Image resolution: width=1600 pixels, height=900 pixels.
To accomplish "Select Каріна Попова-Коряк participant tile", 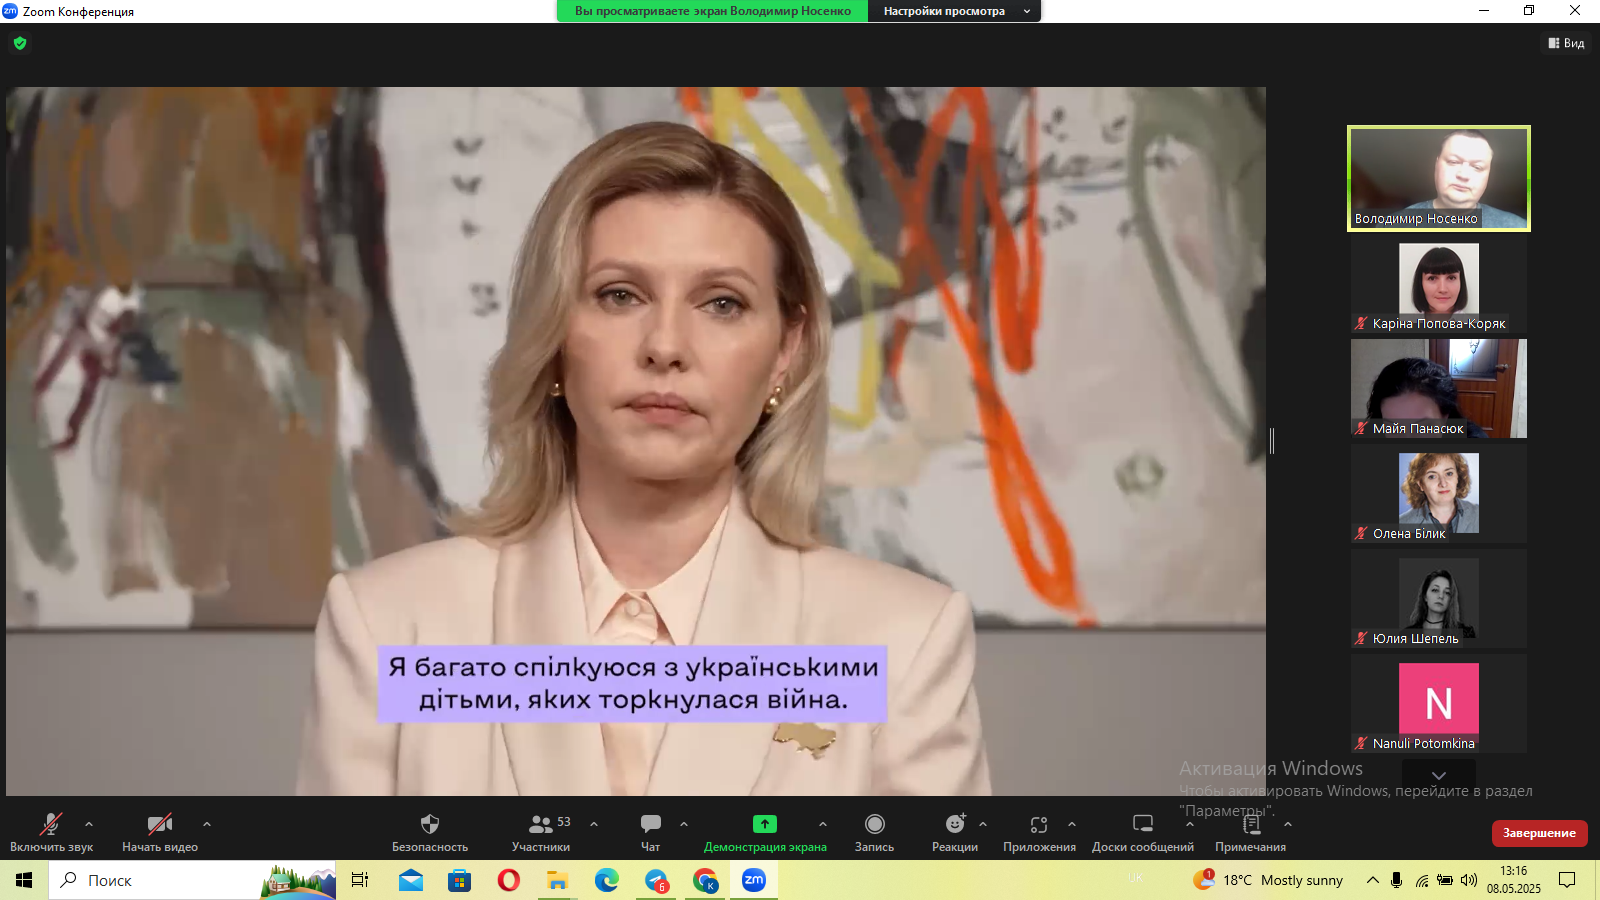I will click(1439, 284).
